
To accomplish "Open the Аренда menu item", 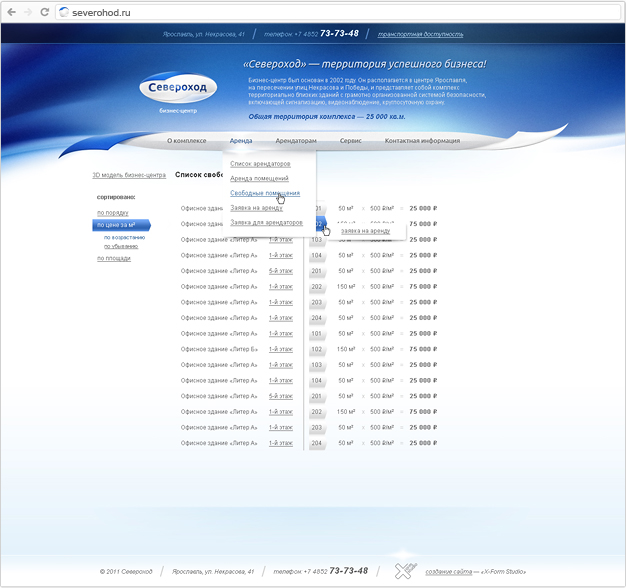I will [241, 141].
